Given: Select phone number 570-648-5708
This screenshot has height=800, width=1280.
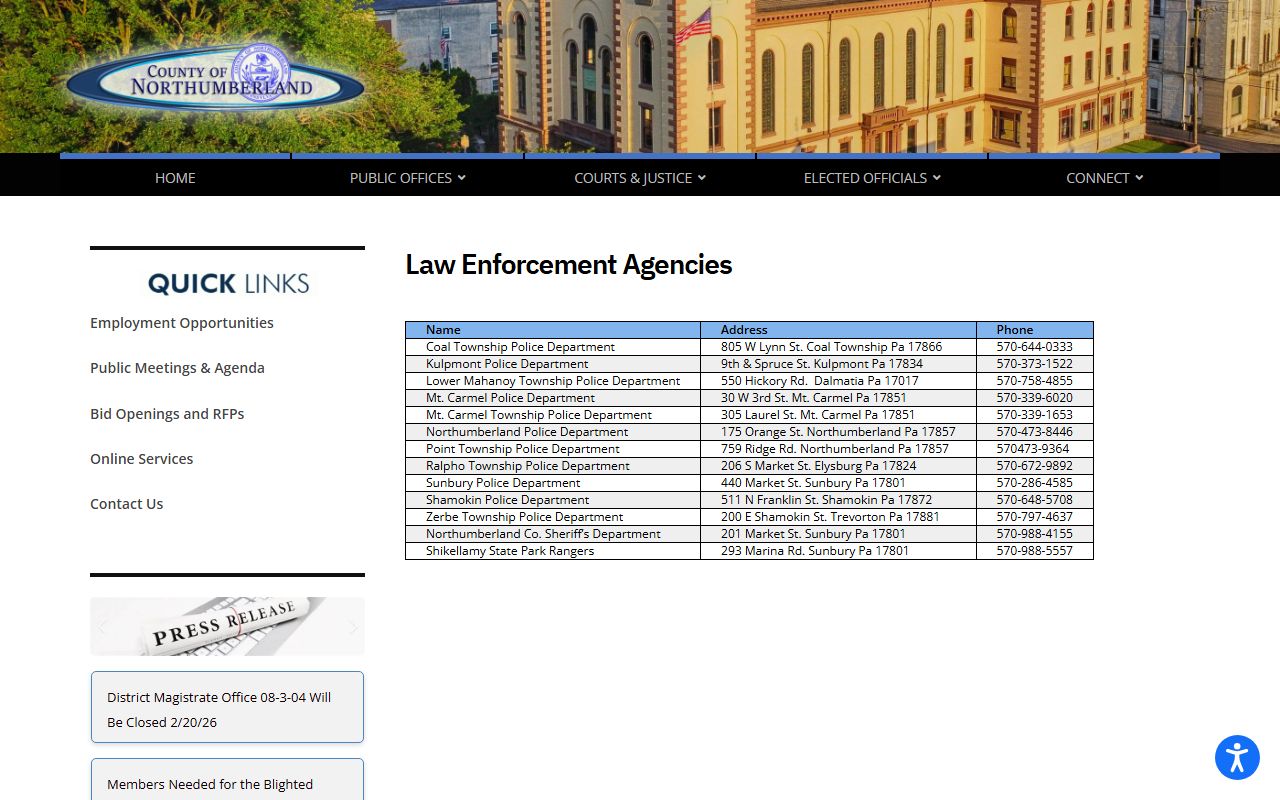Looking at the screenshot, I should (1035, 500).
